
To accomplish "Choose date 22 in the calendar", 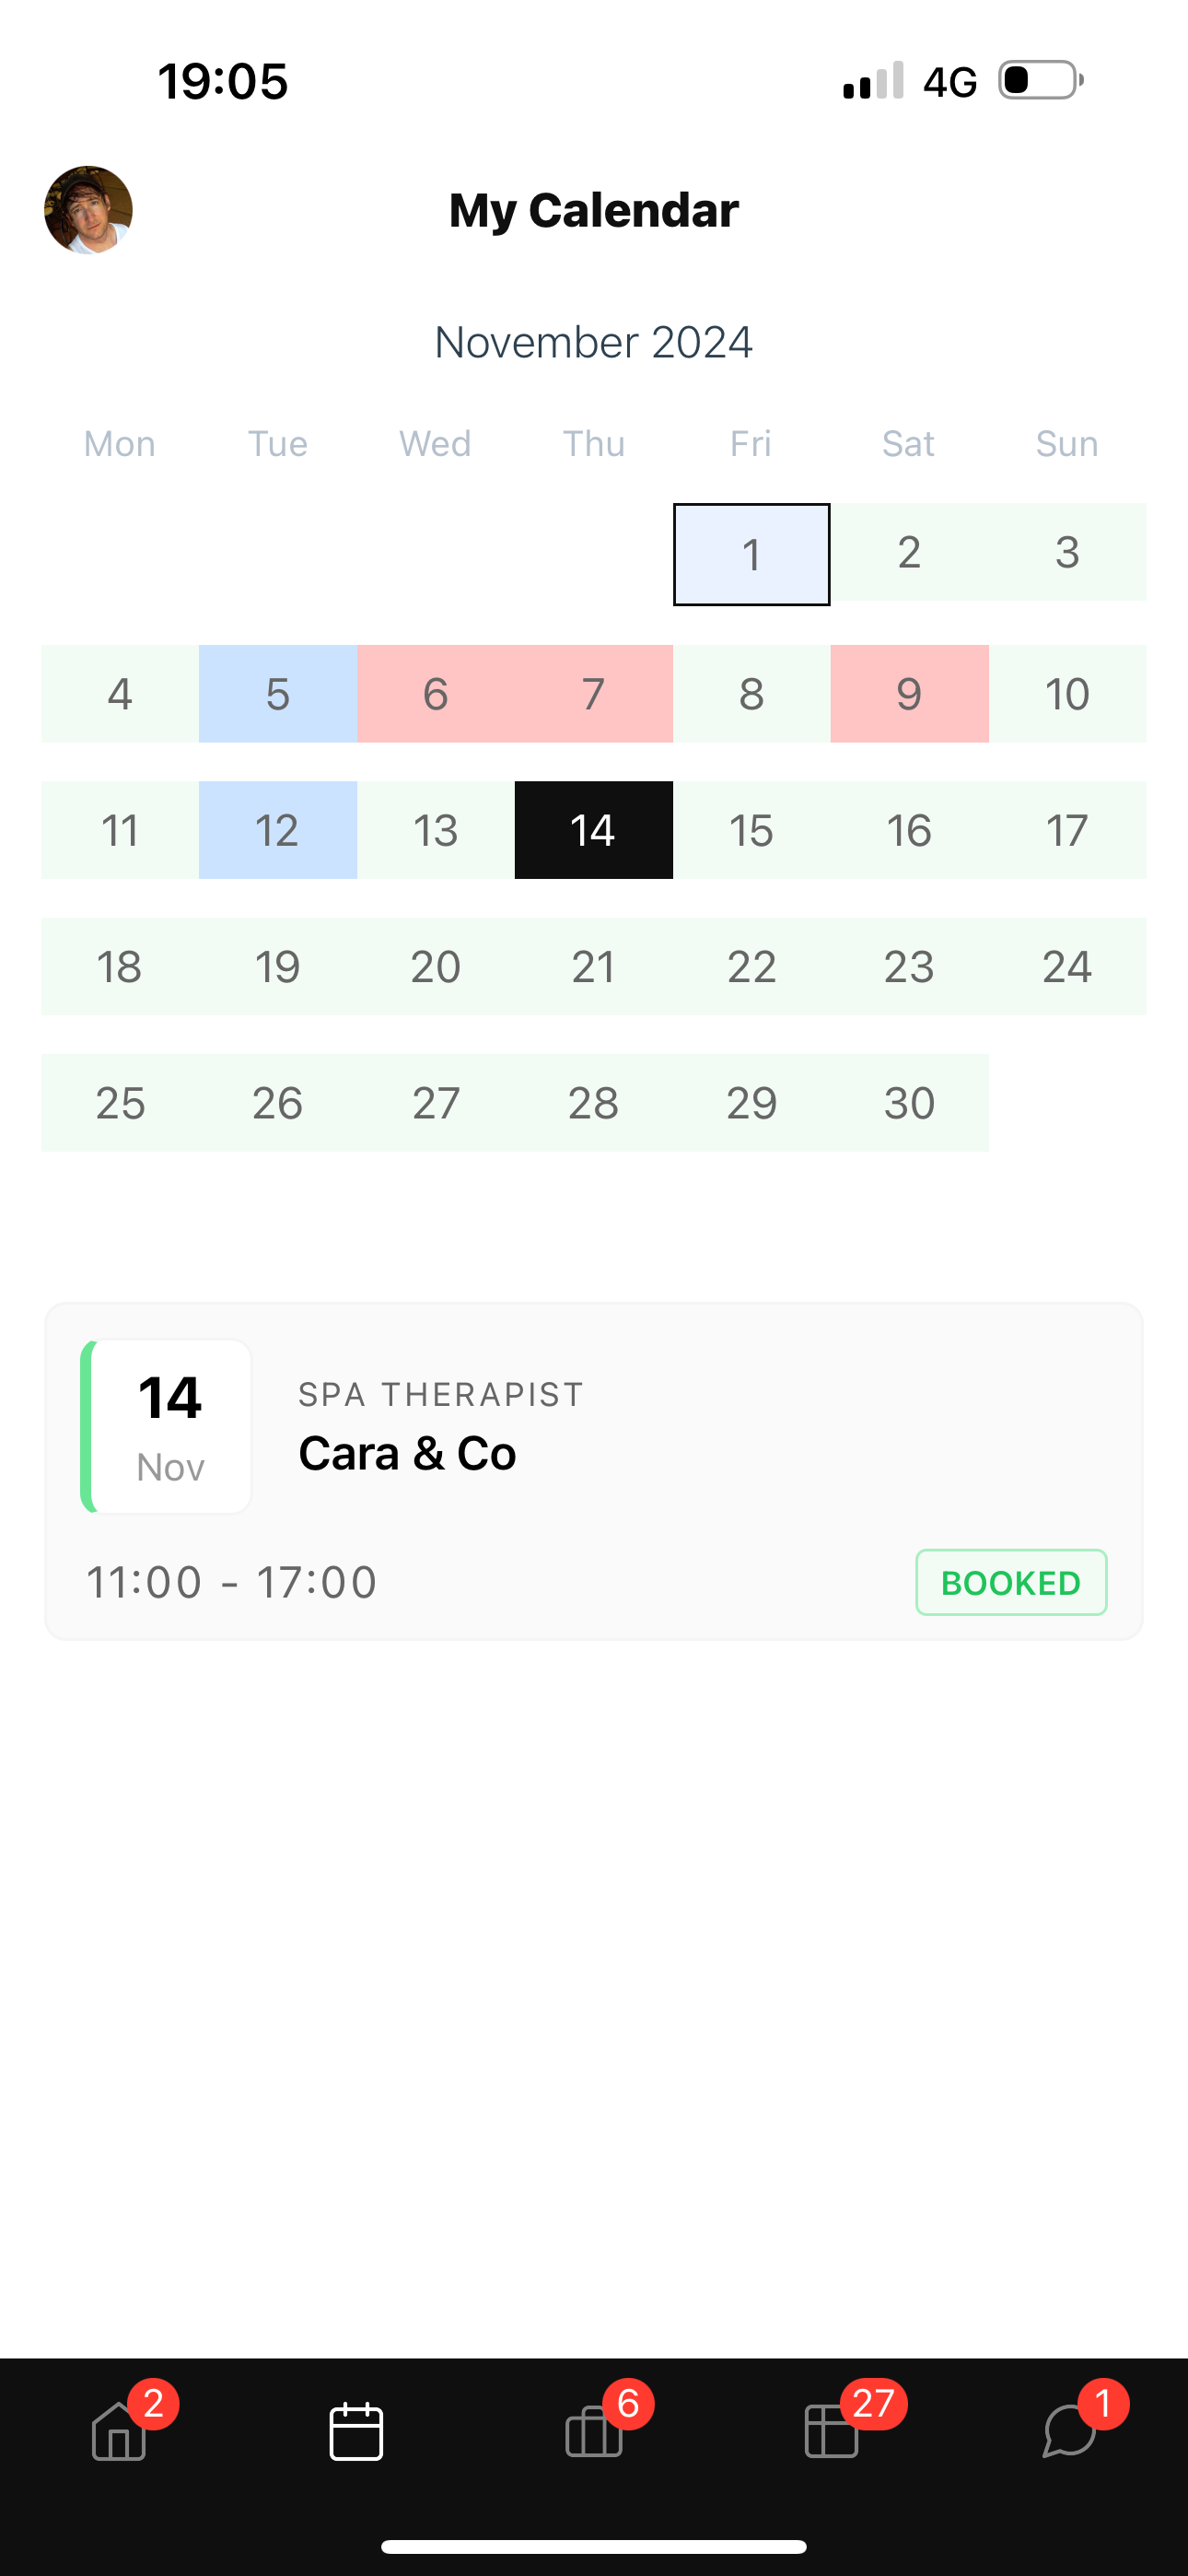I will [752, 967].
